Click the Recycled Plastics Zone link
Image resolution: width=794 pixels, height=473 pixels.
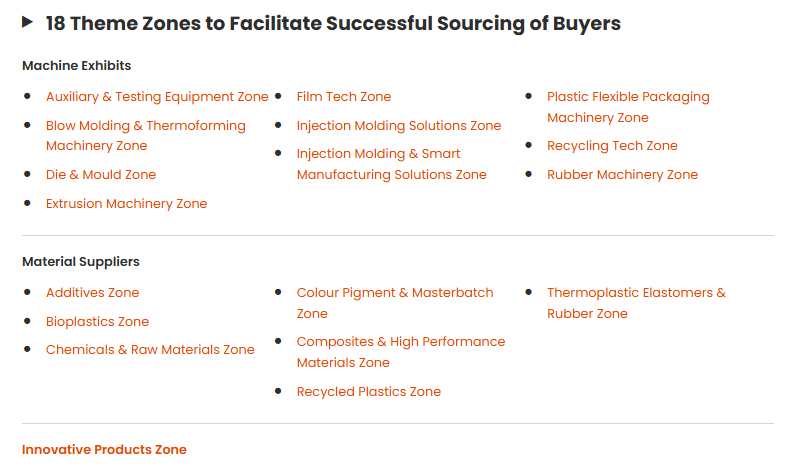click(x=368, y=392)
